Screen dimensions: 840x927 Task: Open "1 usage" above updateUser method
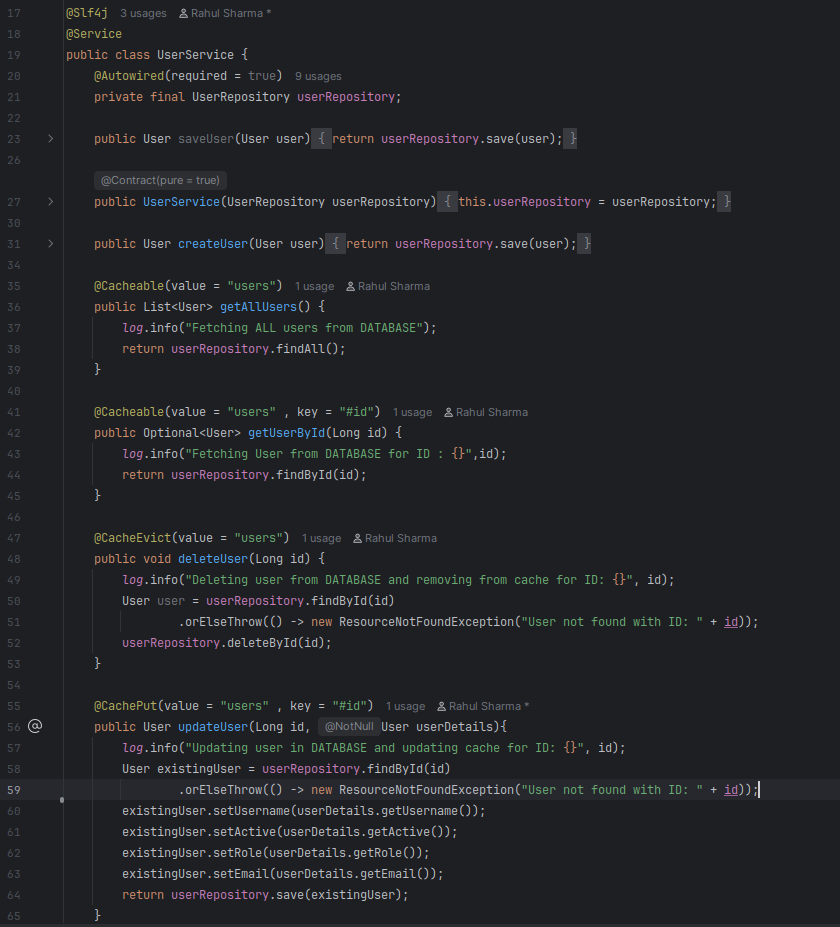coord(405,705)
